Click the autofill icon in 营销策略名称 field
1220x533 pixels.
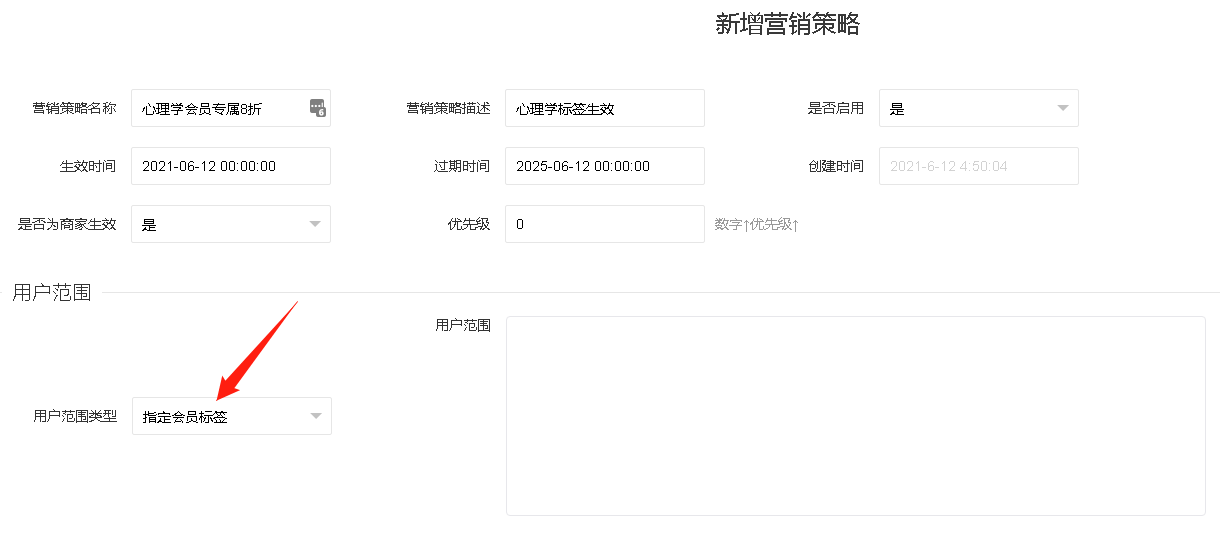(x=317, y=108)
